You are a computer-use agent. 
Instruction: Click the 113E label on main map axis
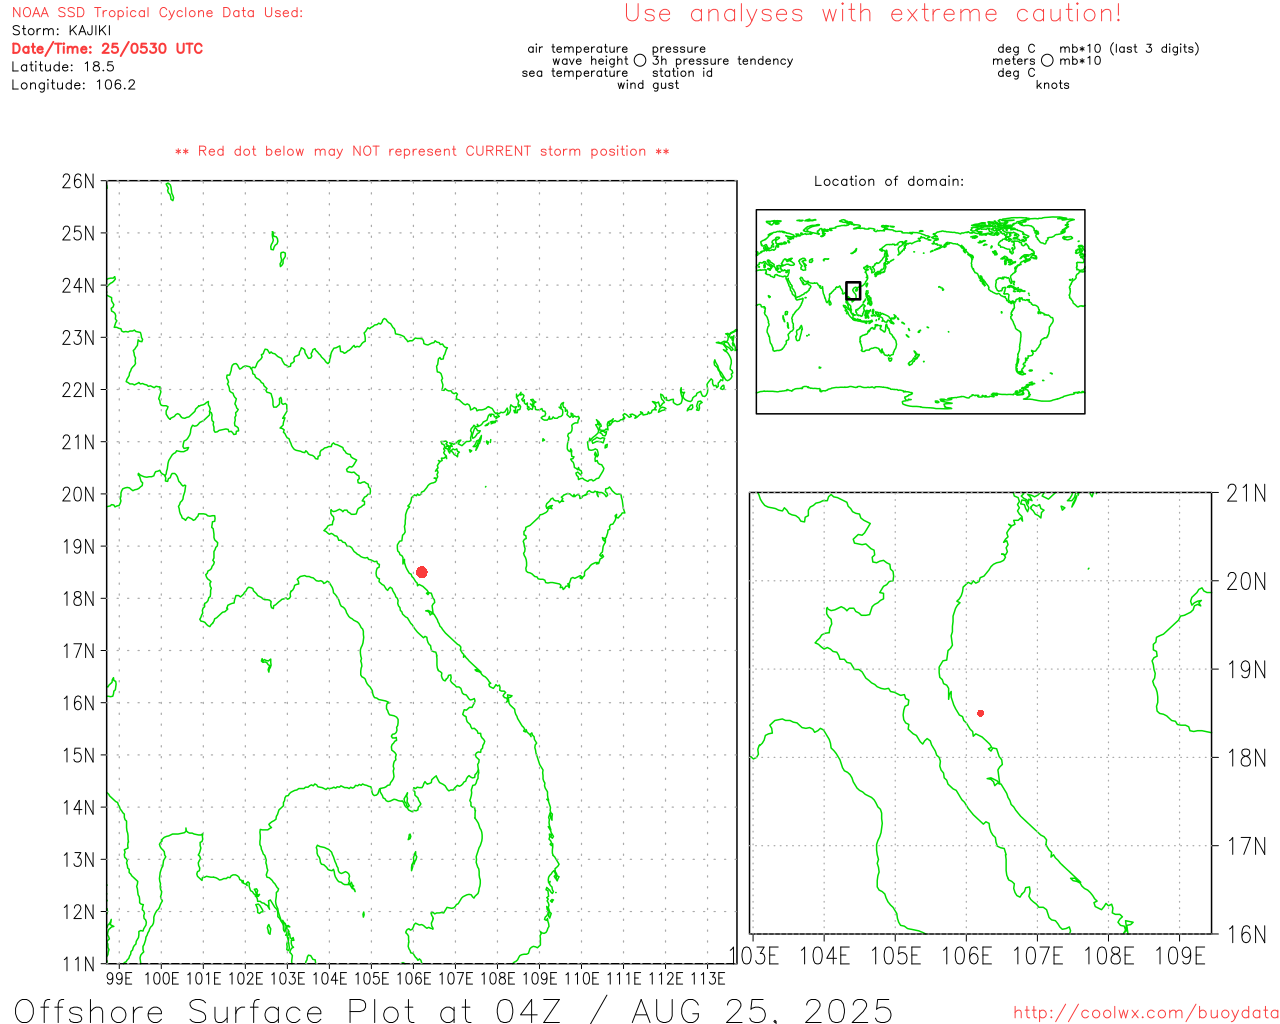coord(708,978)
